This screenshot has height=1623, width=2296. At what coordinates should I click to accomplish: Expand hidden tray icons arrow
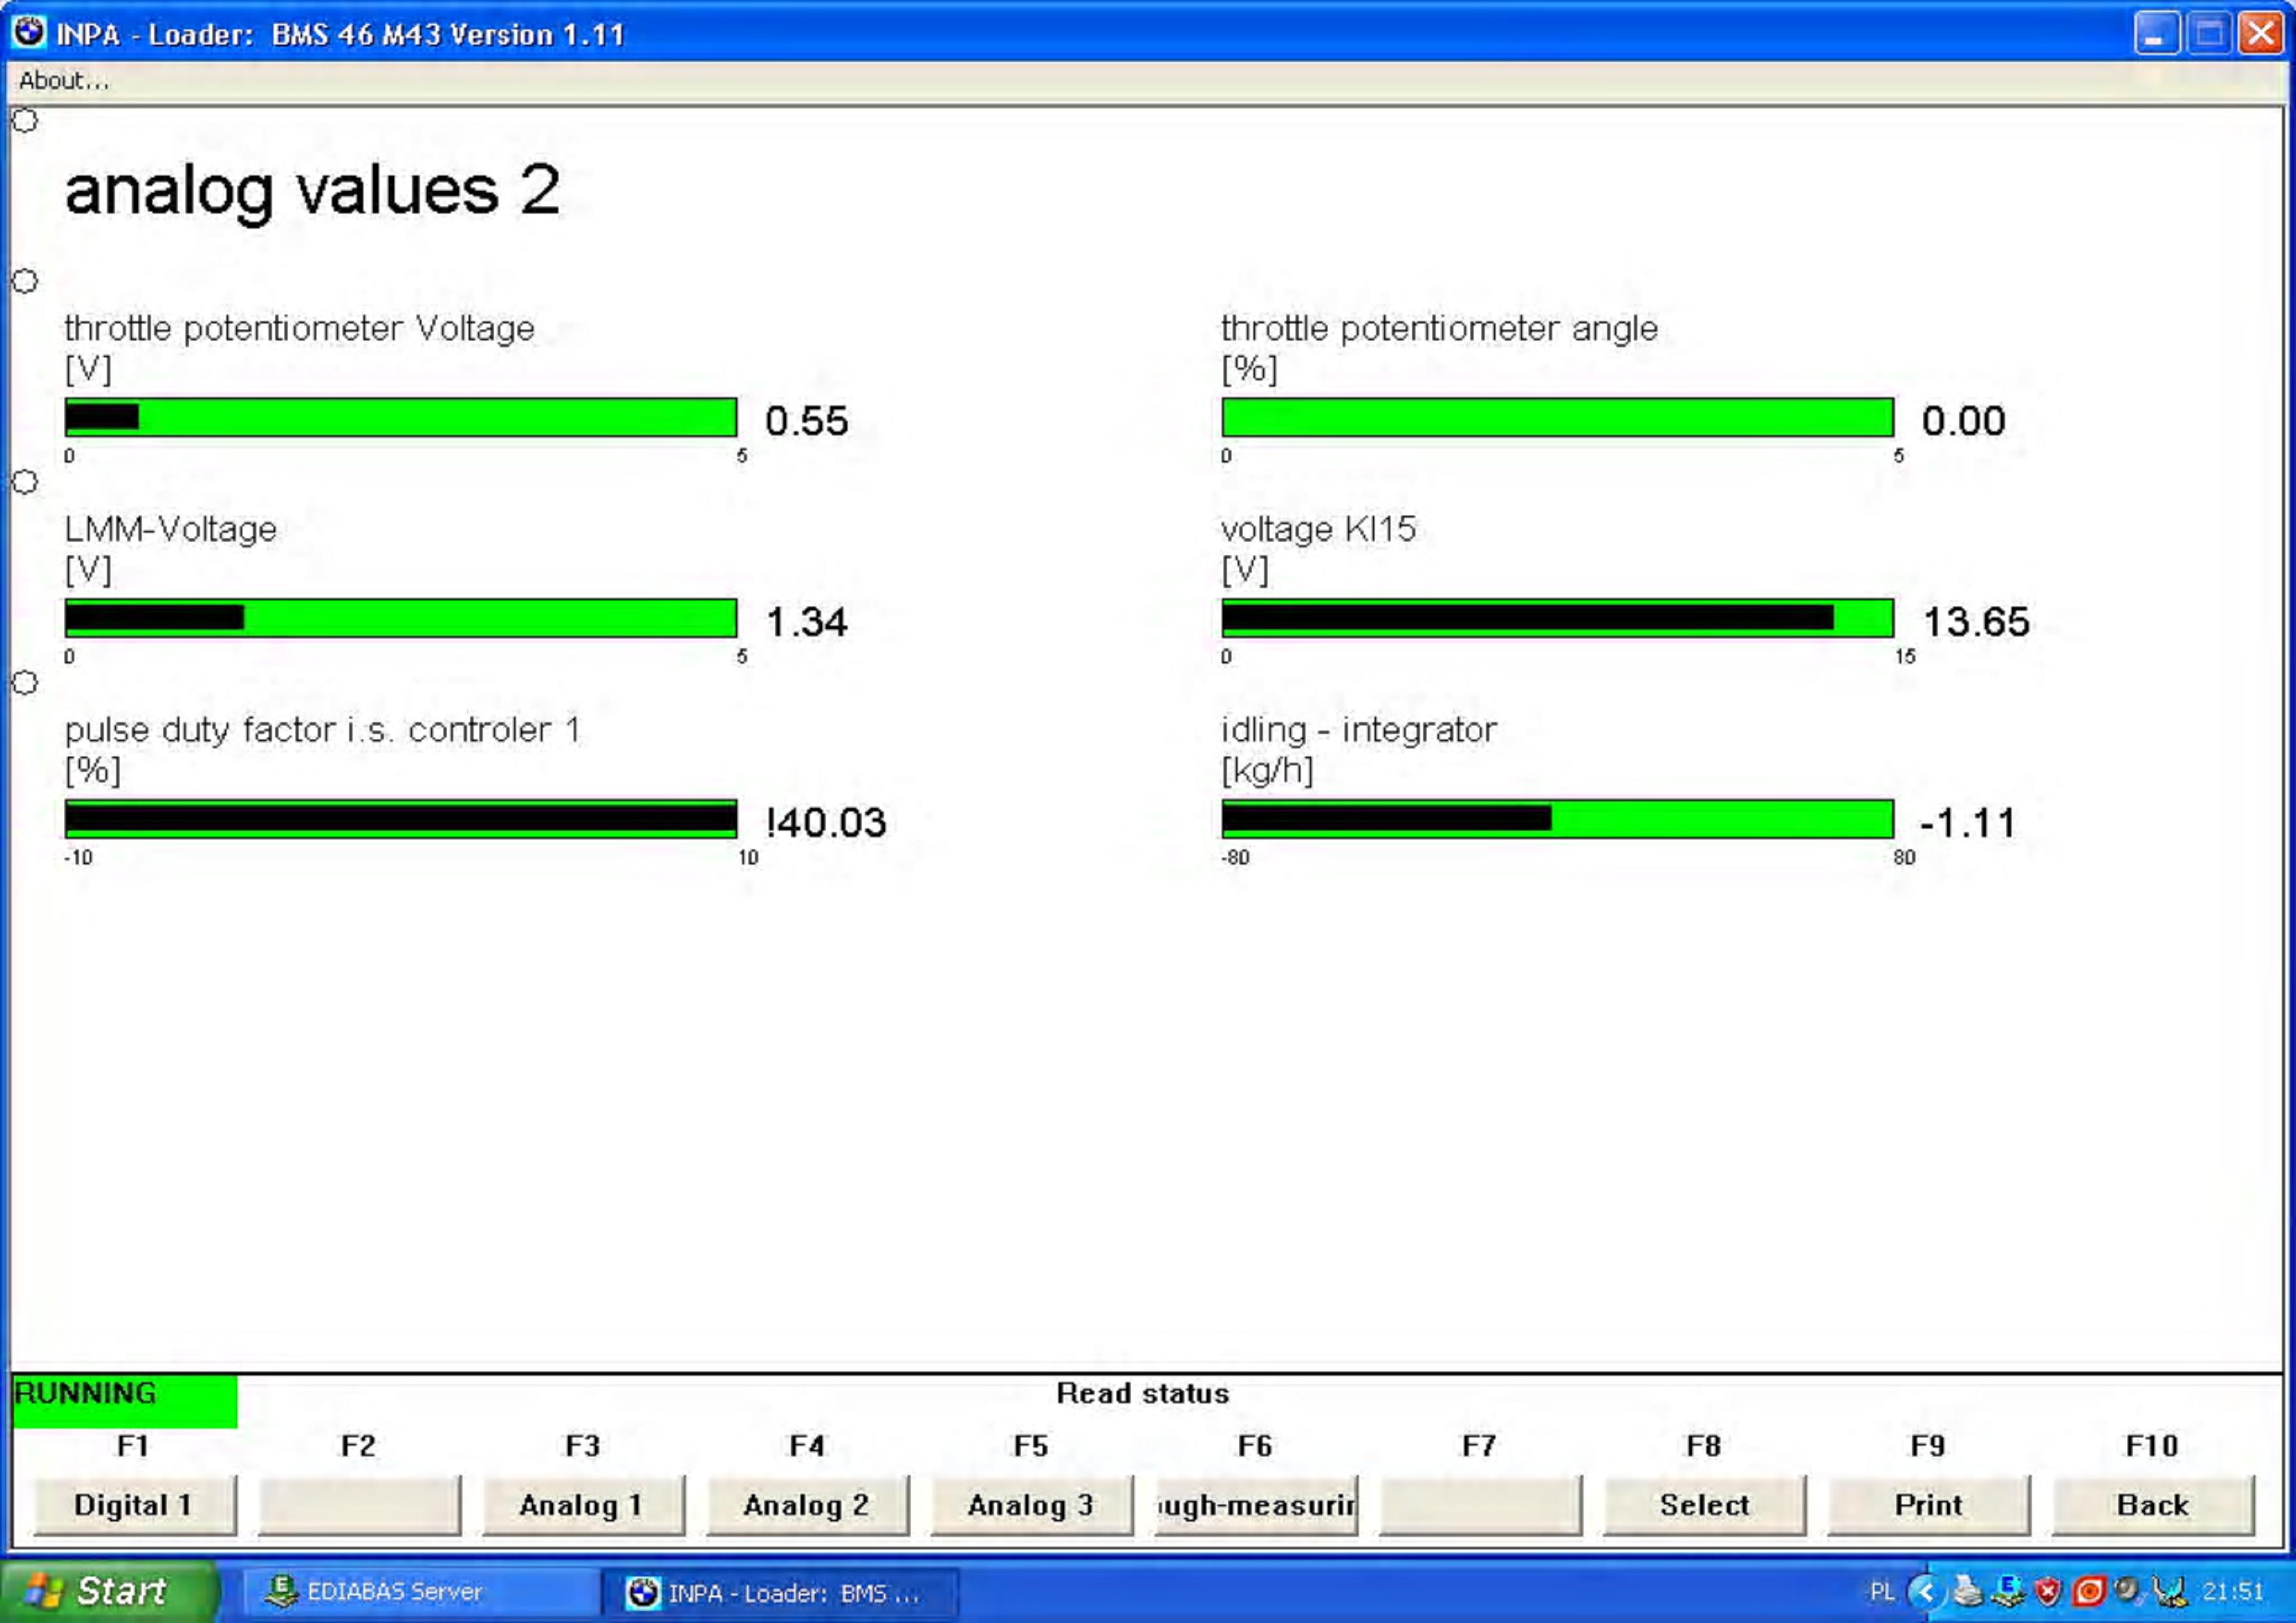point(1926,1591)
